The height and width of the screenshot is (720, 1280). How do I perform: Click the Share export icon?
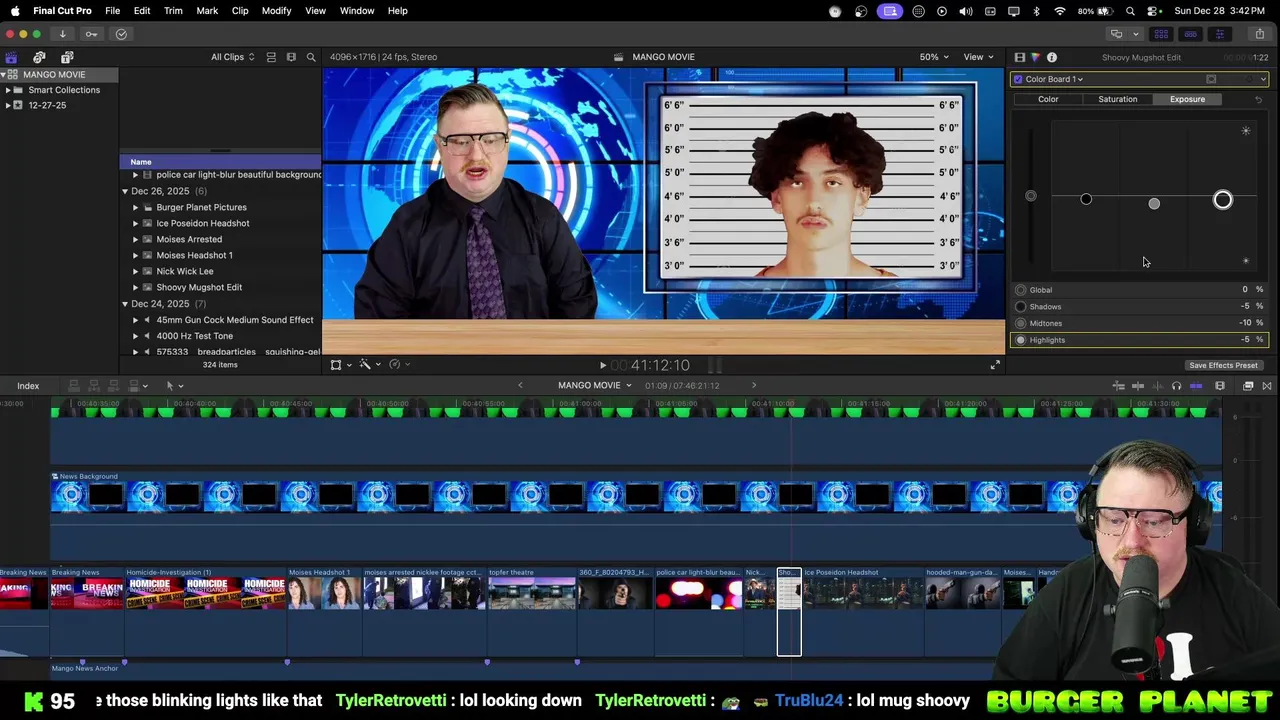[x=1259, y=34]
